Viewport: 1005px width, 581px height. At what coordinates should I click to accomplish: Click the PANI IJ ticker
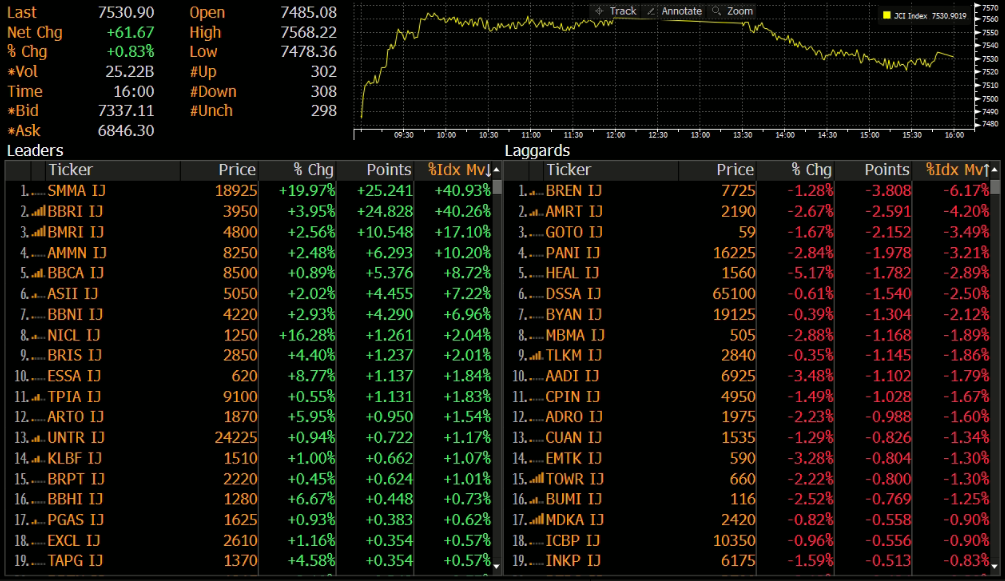pyautogui.click(x=572, y=253)
